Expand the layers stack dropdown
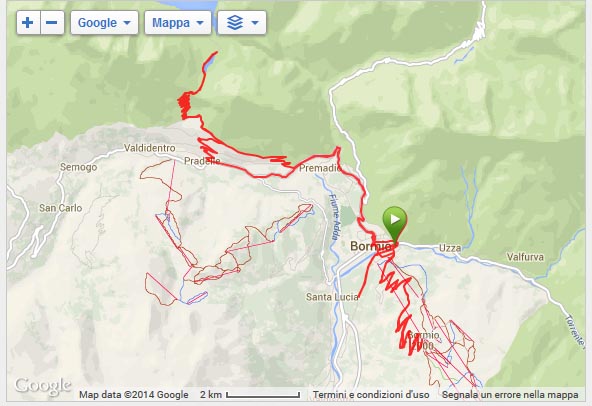Screen dimensions: 592x406 pyautogui.click(x=242, y=23)
